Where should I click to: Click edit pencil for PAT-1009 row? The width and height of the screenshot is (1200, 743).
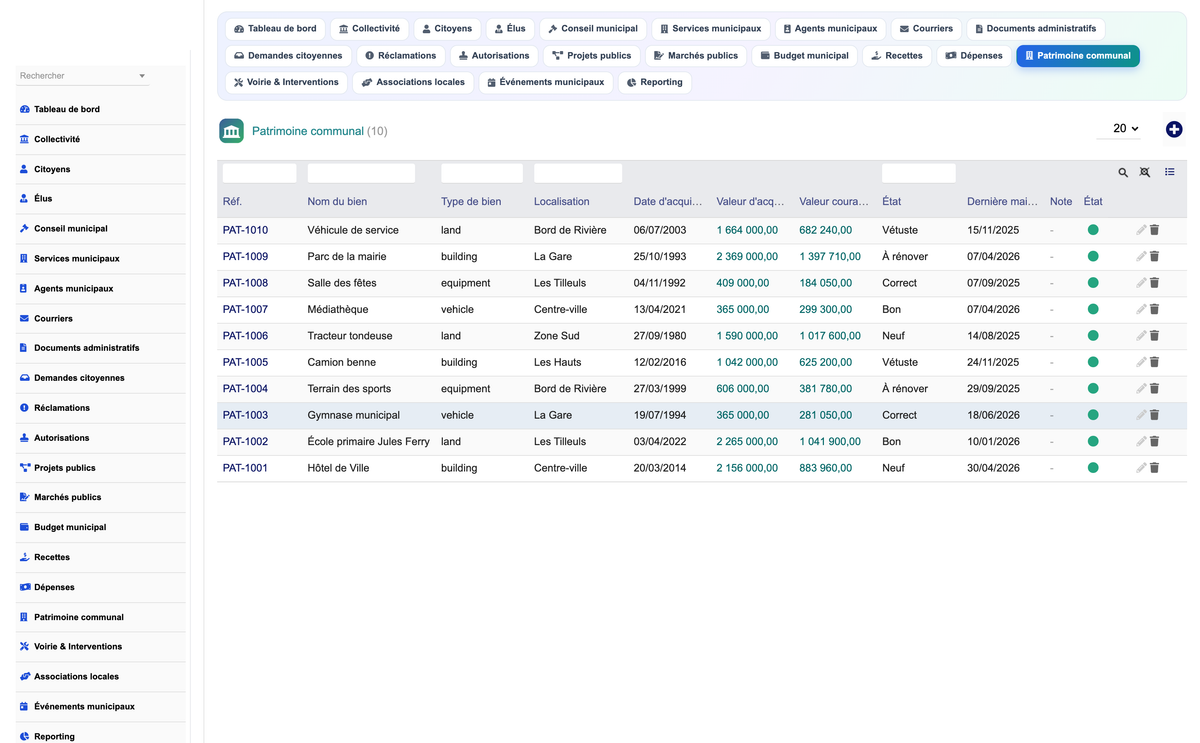coord(1141,256)
